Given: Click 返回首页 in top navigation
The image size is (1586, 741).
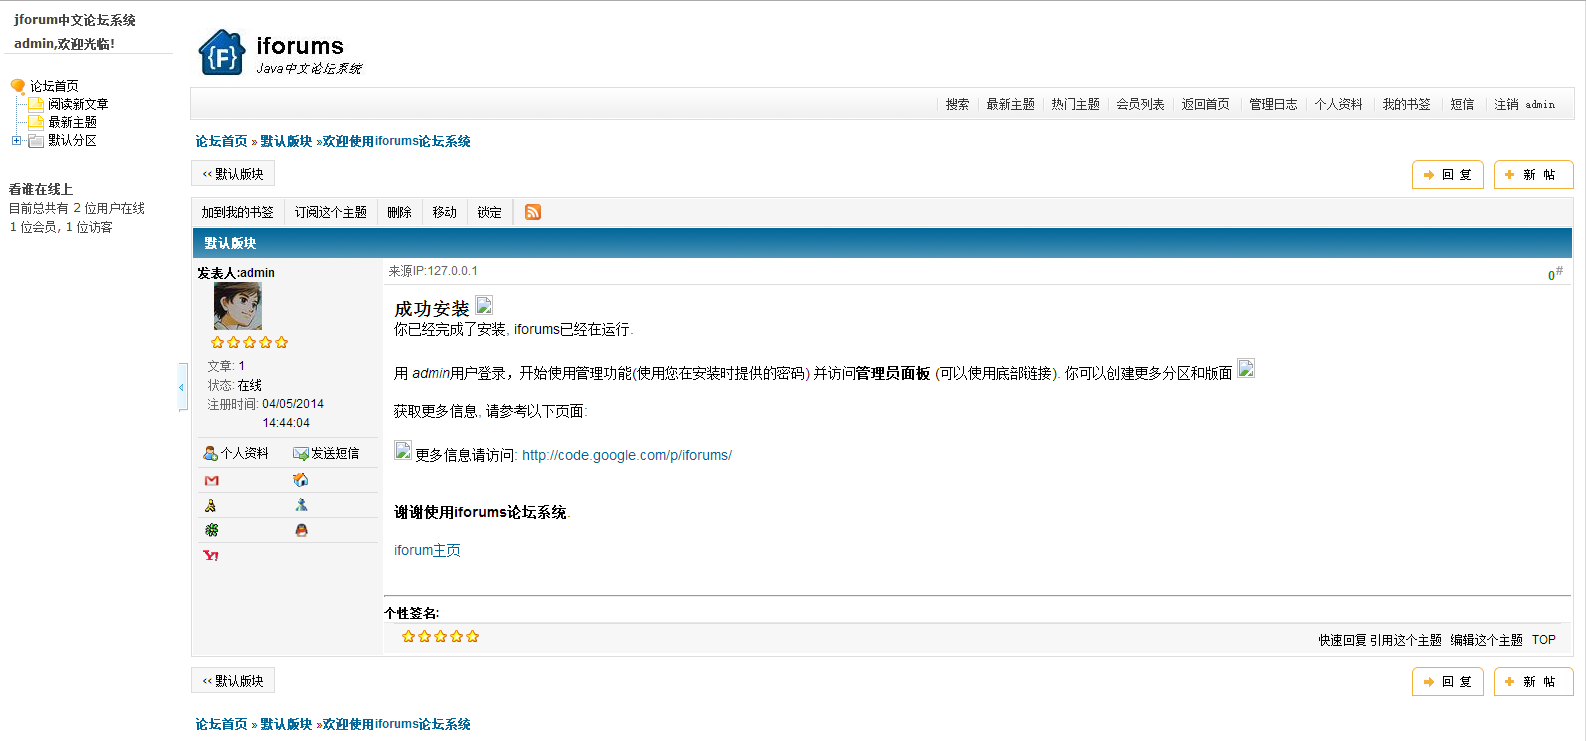Looking at the screenshot, I should tap(1205, 104).
